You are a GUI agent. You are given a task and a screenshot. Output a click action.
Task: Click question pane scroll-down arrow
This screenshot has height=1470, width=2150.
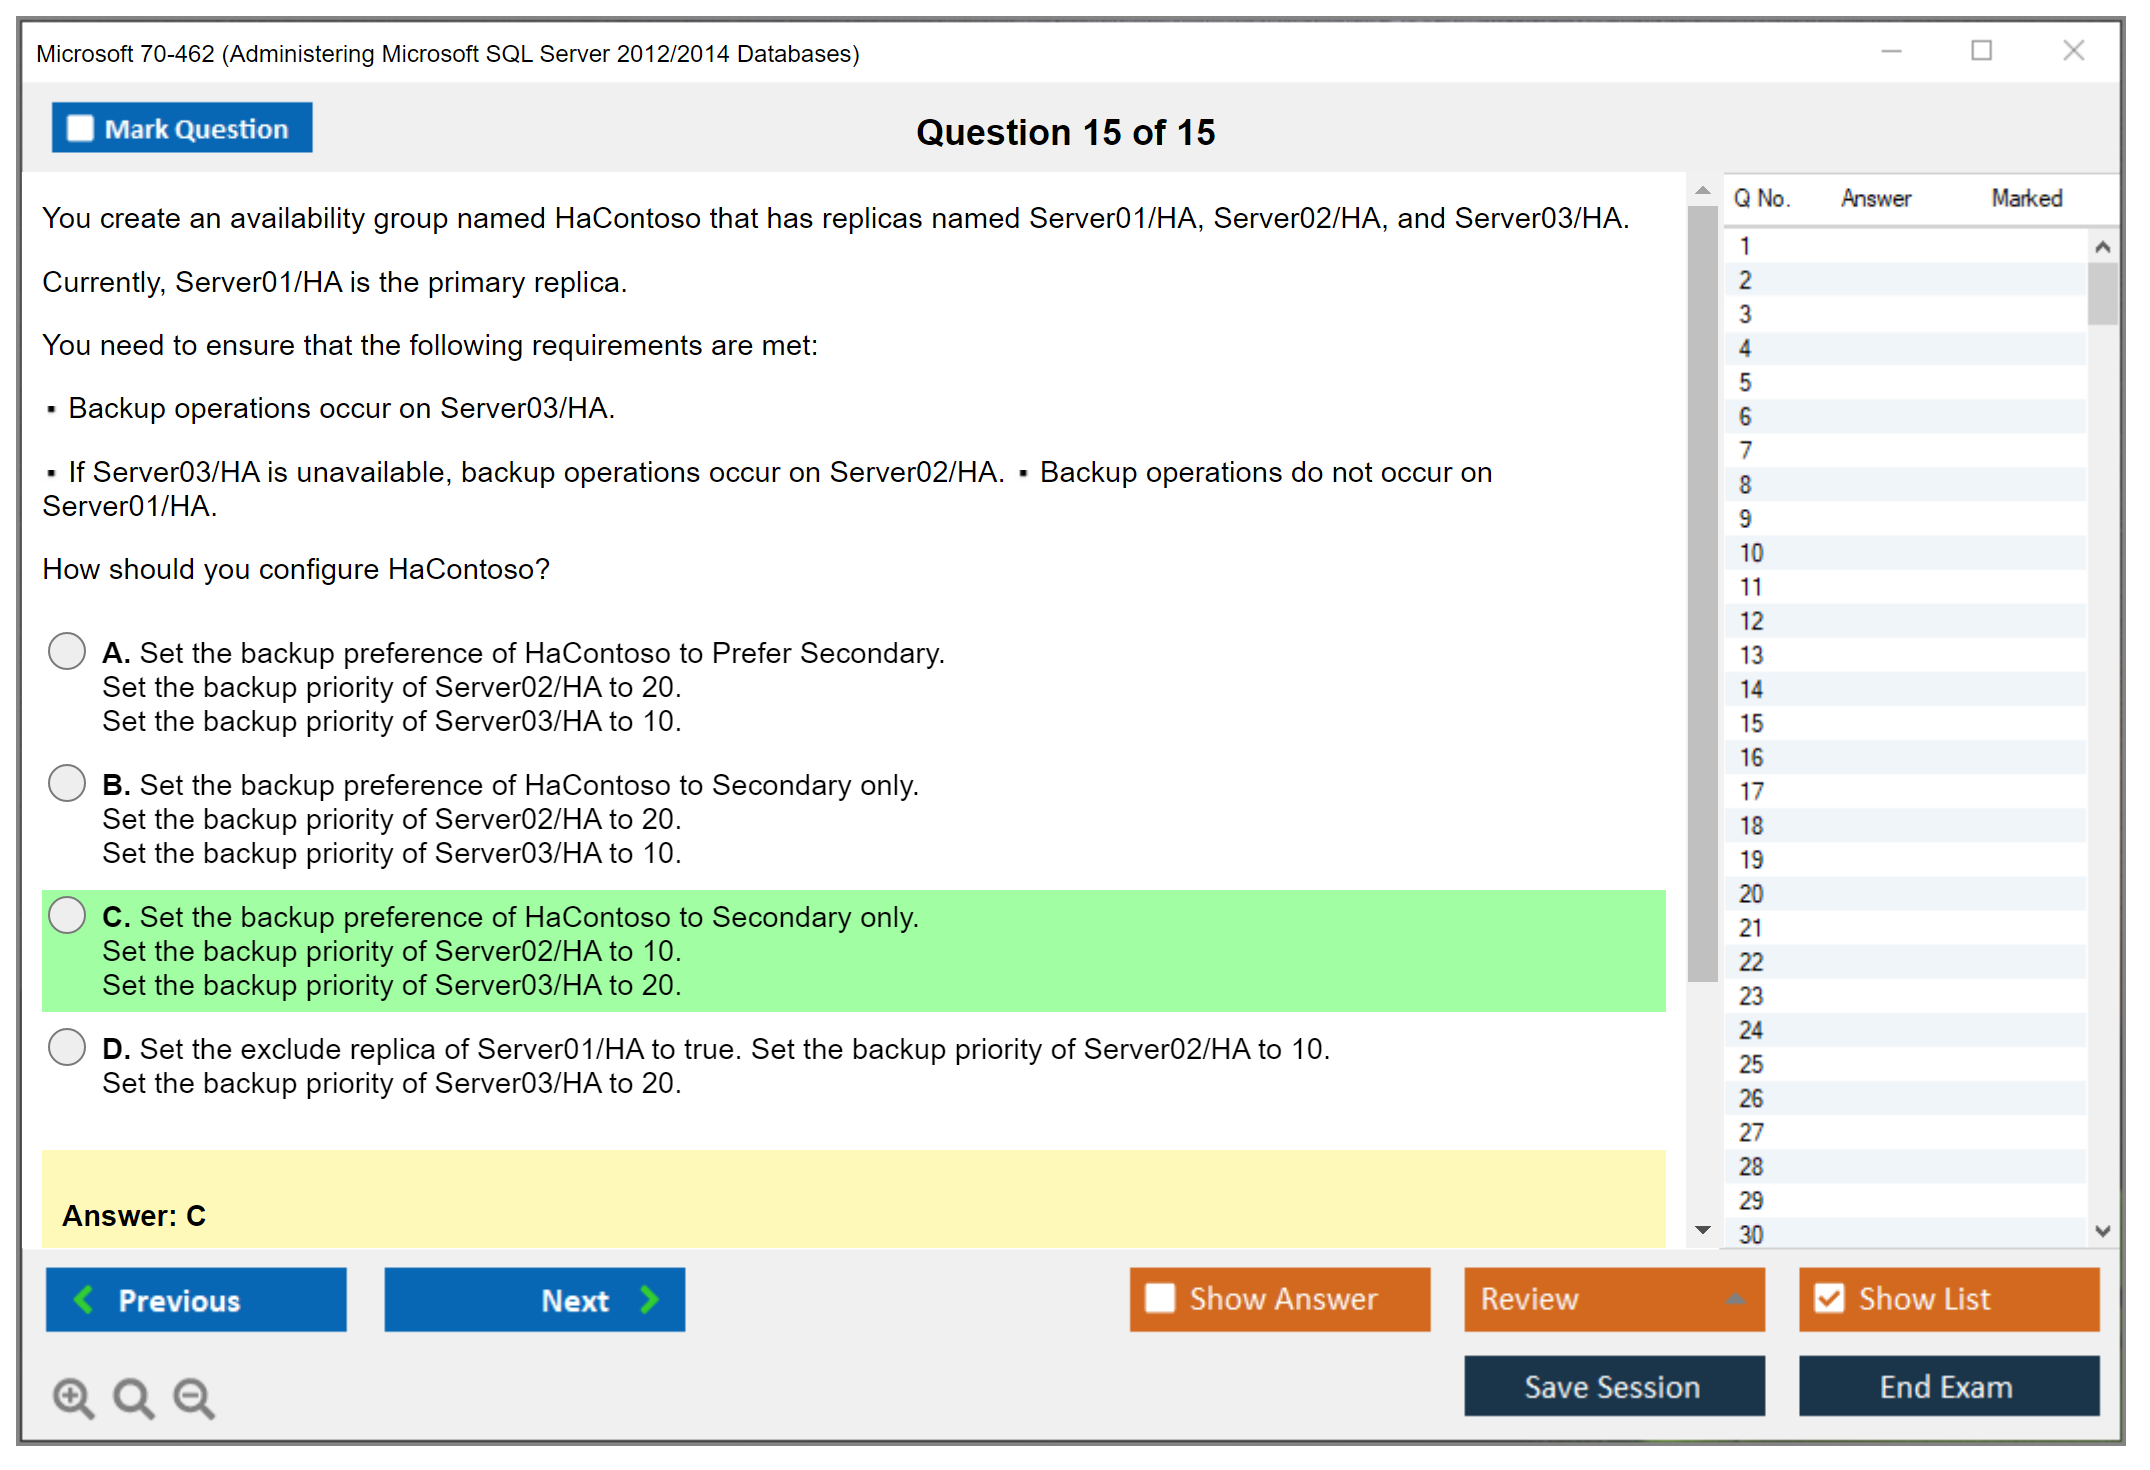point(1703,1230)
